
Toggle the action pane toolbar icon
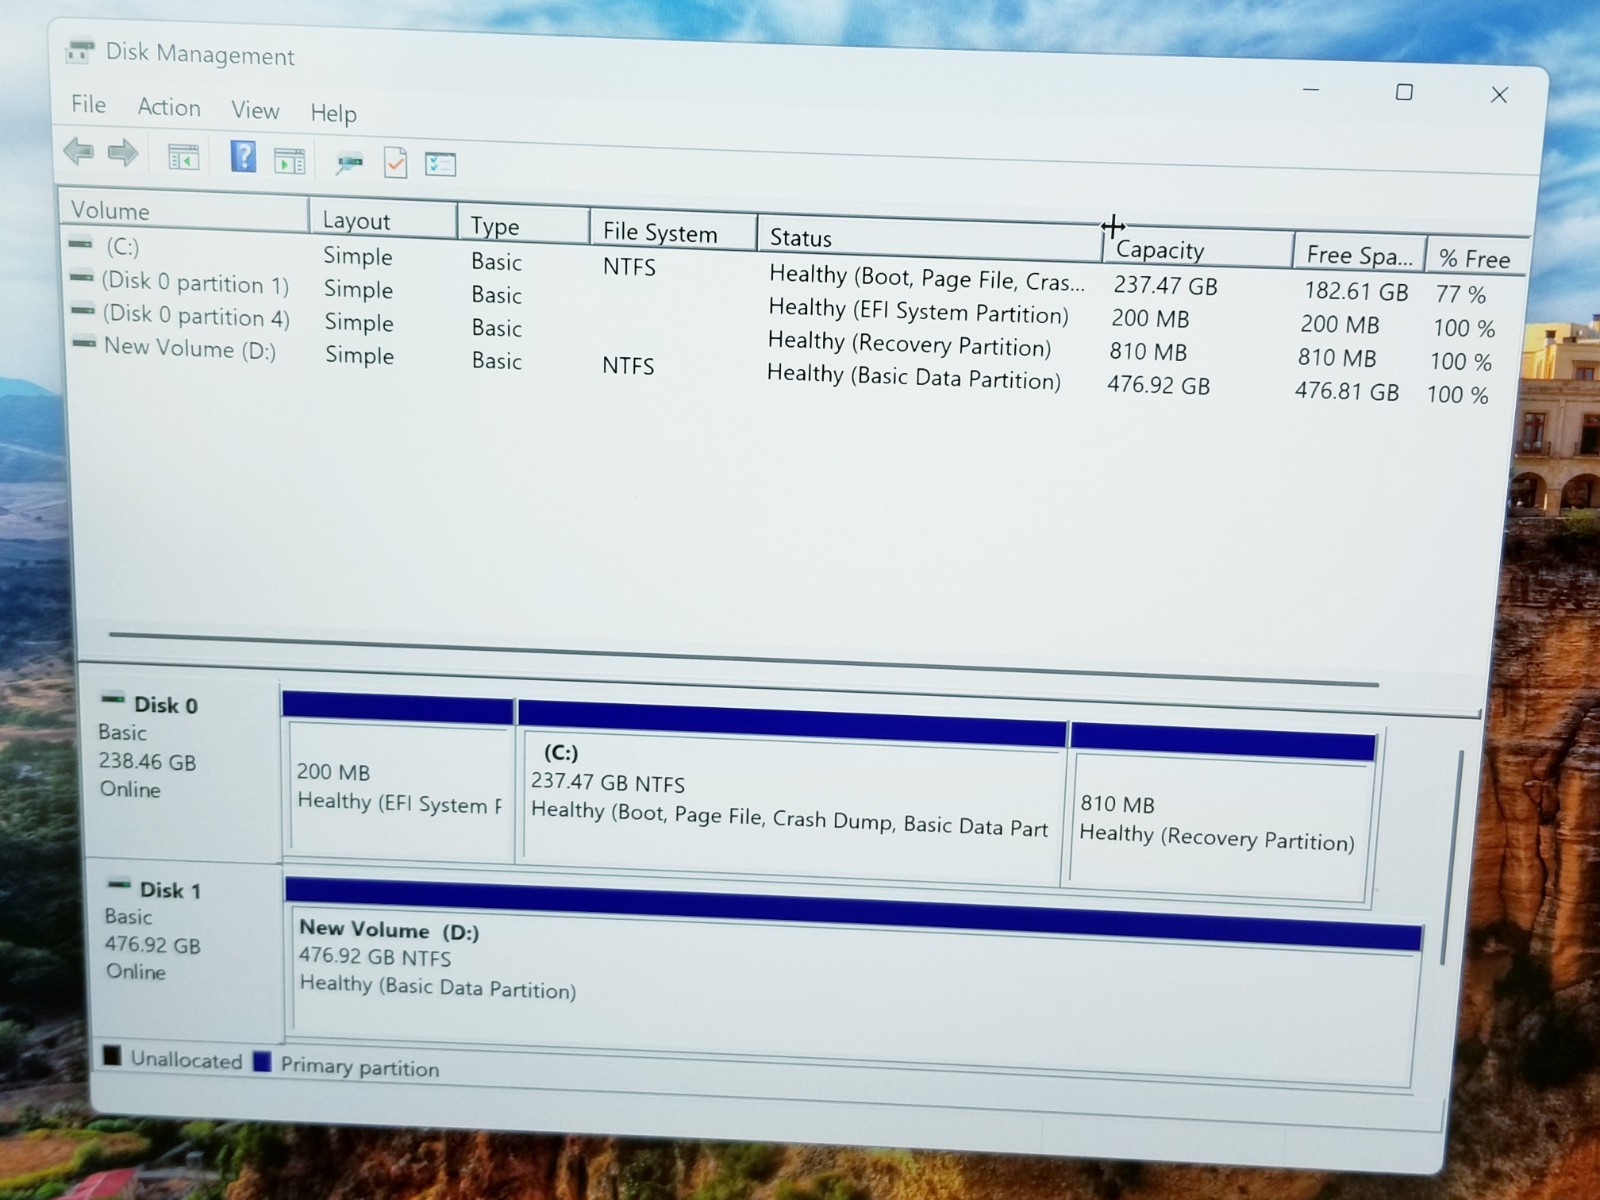pos(289,160)
